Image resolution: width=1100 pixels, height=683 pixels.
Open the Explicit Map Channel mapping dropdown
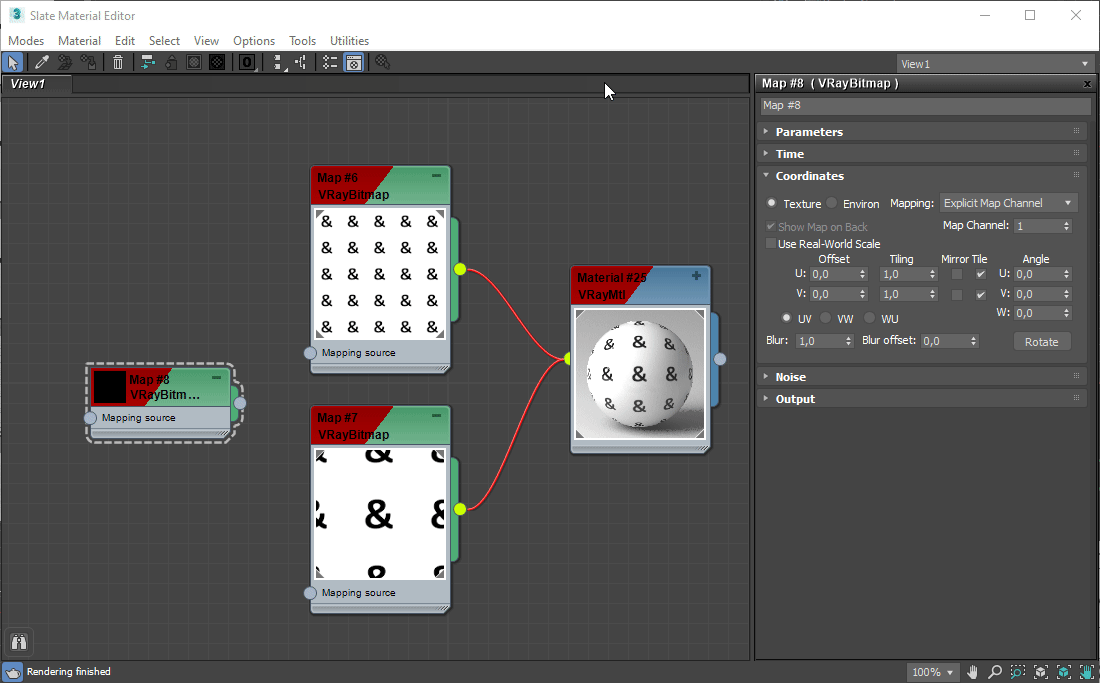(1008, 203)
